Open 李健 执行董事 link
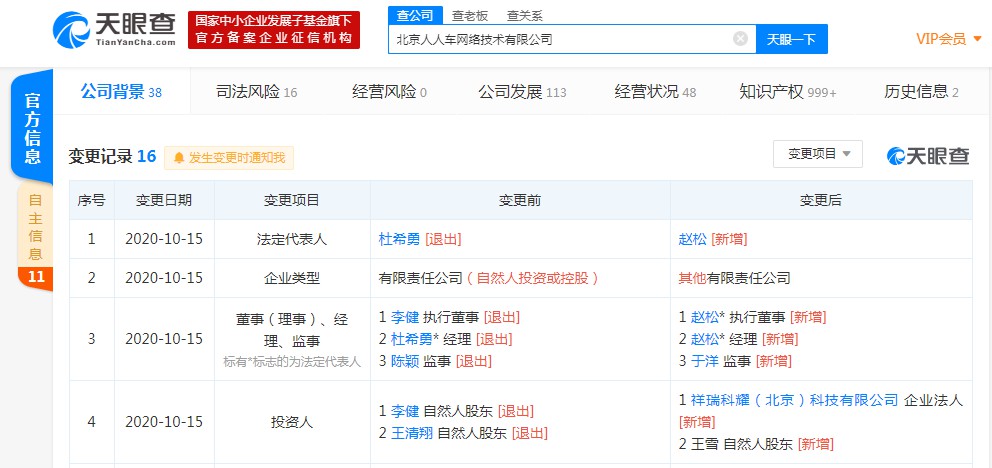Viewport: 992px width, 468px height. 405,317
